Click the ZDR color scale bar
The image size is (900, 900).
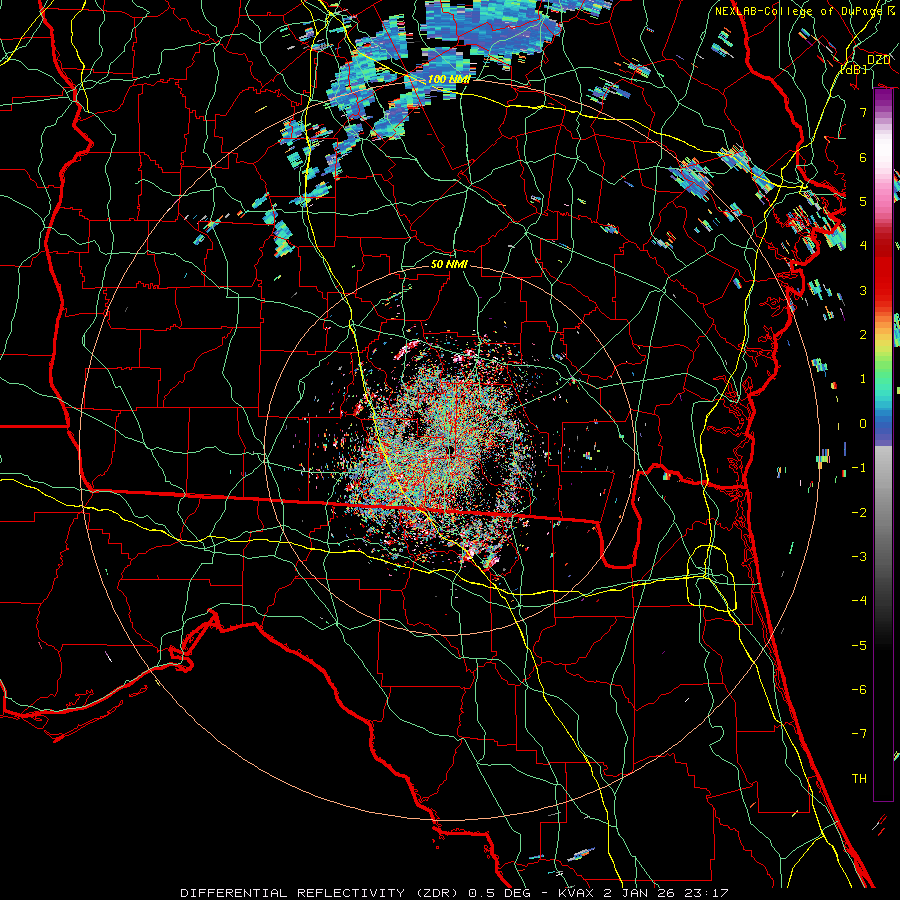tap(883, 445)
